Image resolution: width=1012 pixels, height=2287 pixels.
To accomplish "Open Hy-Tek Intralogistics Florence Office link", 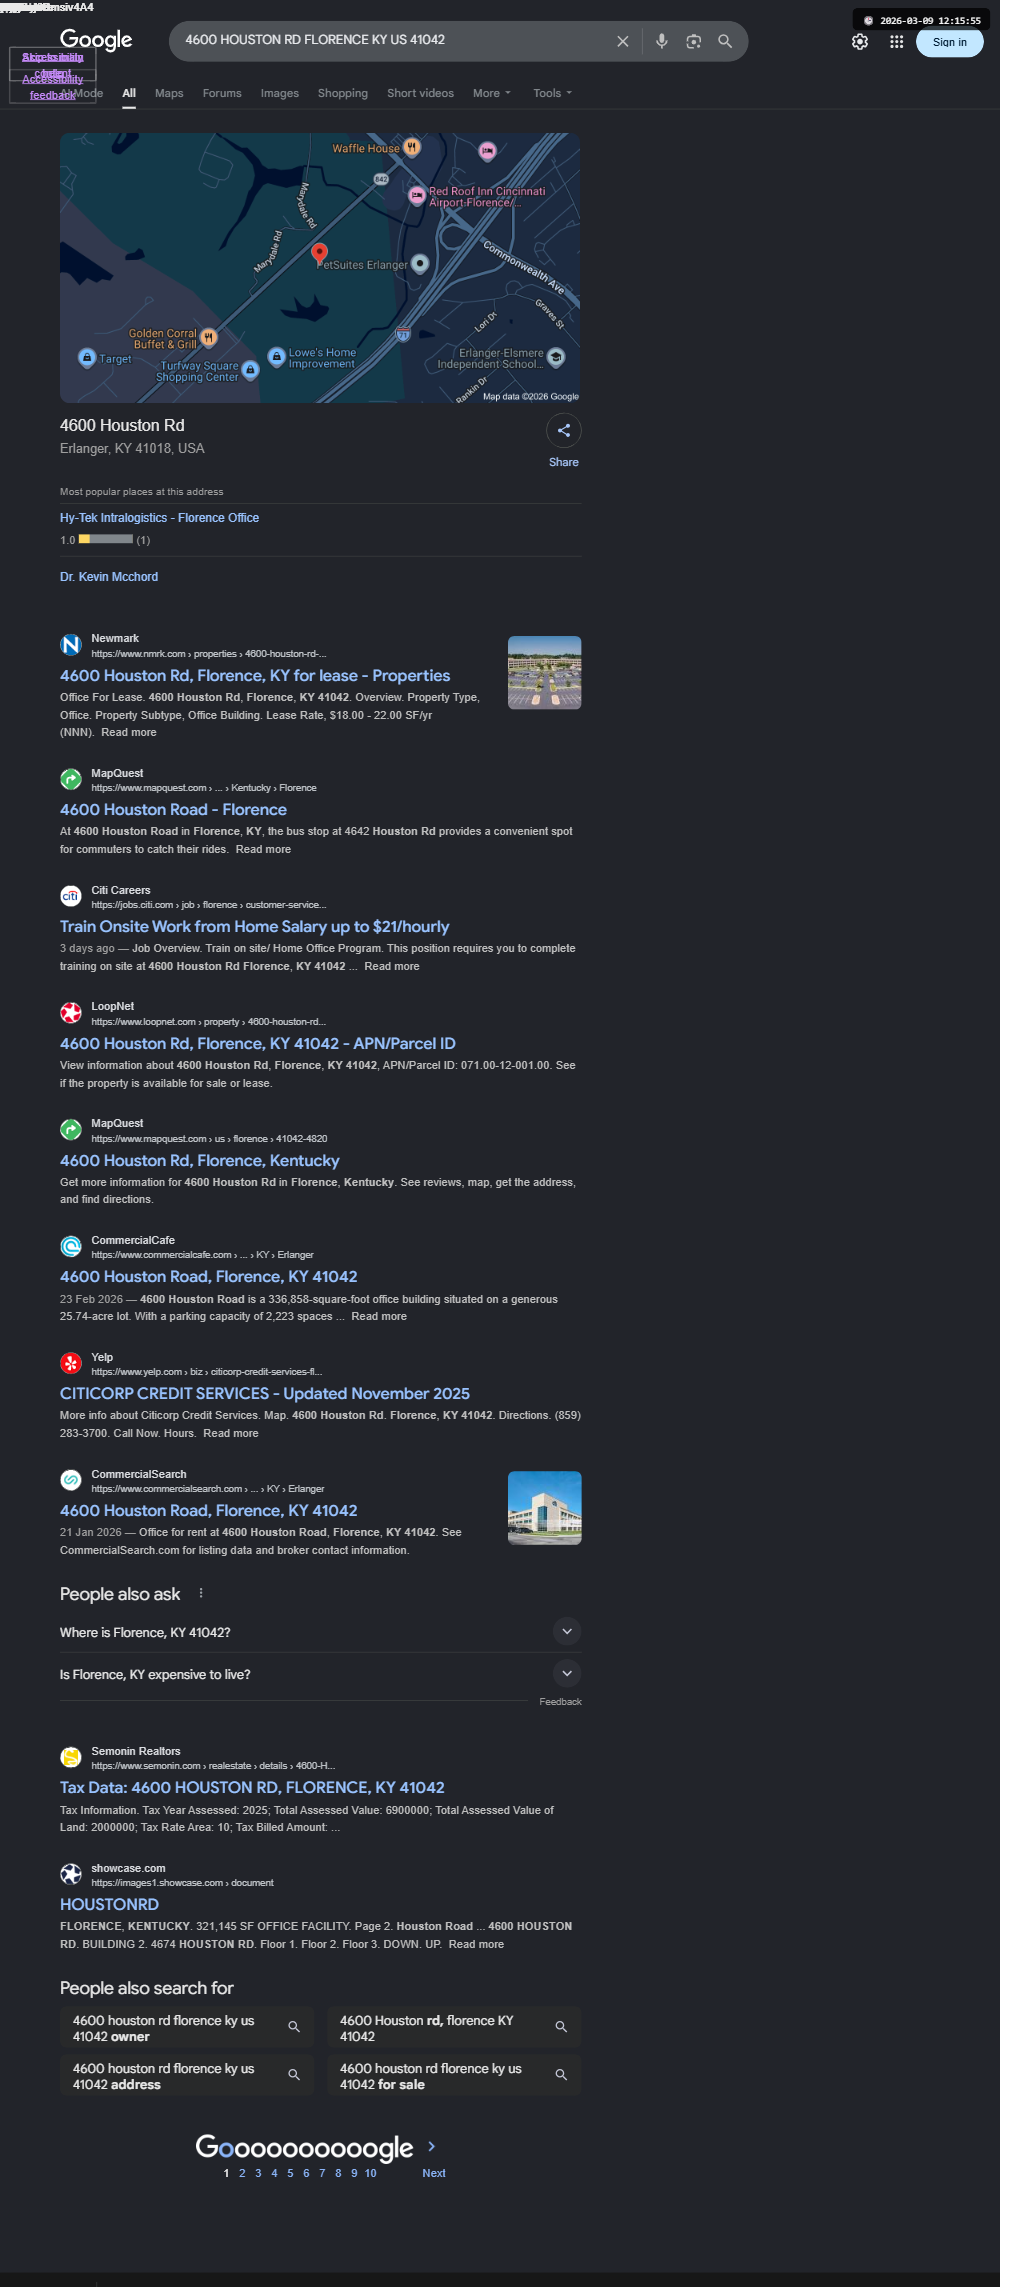I will tap(159, 518).
